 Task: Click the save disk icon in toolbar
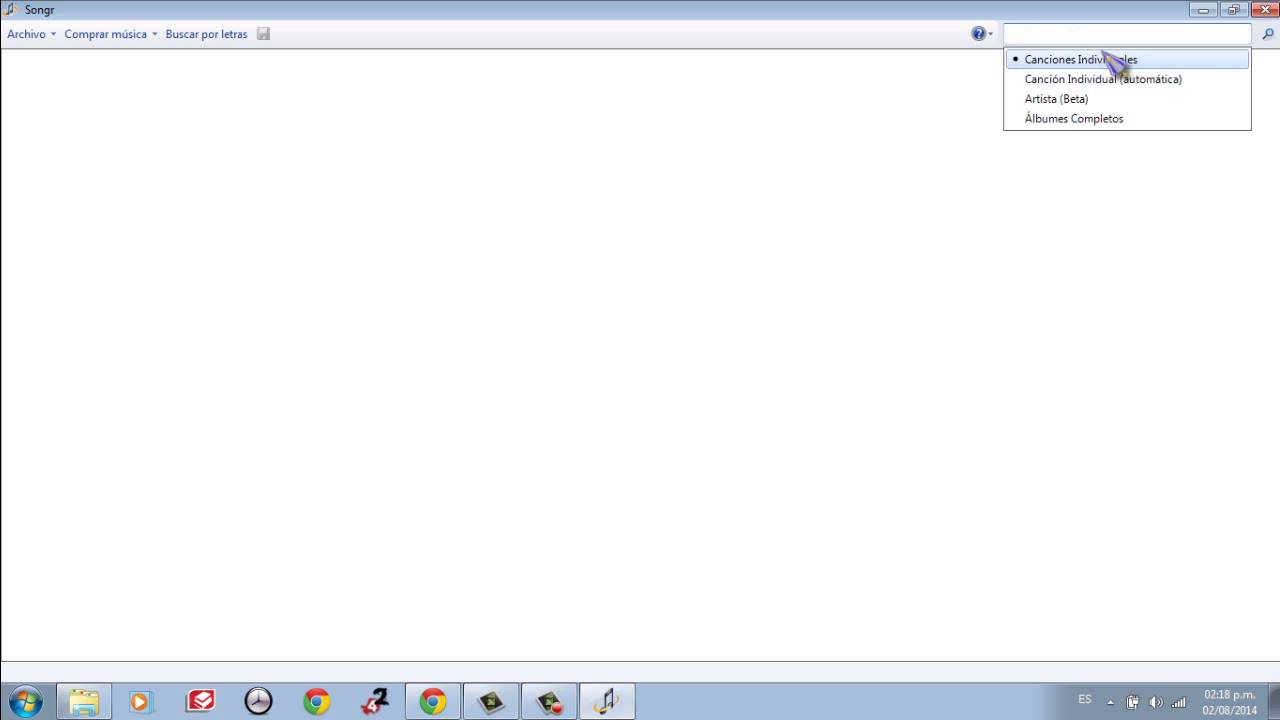(x=263, y=34)
